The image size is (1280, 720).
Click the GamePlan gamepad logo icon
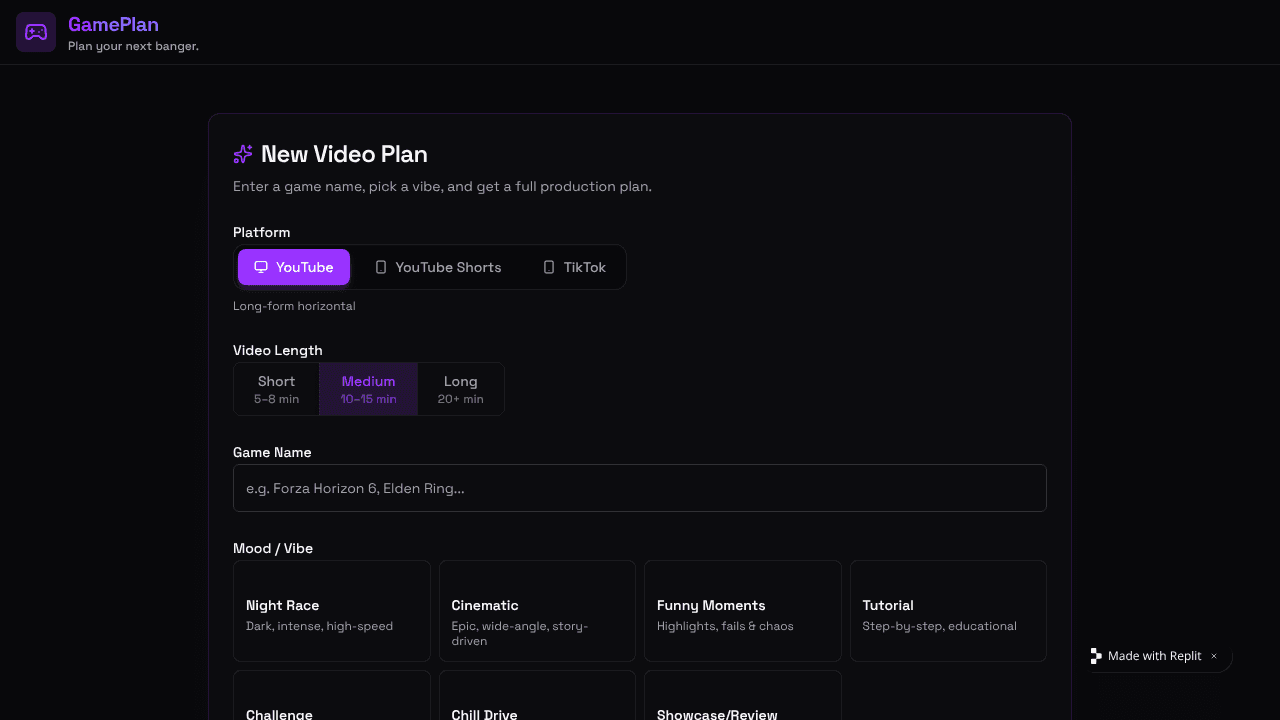pos(36,32)
